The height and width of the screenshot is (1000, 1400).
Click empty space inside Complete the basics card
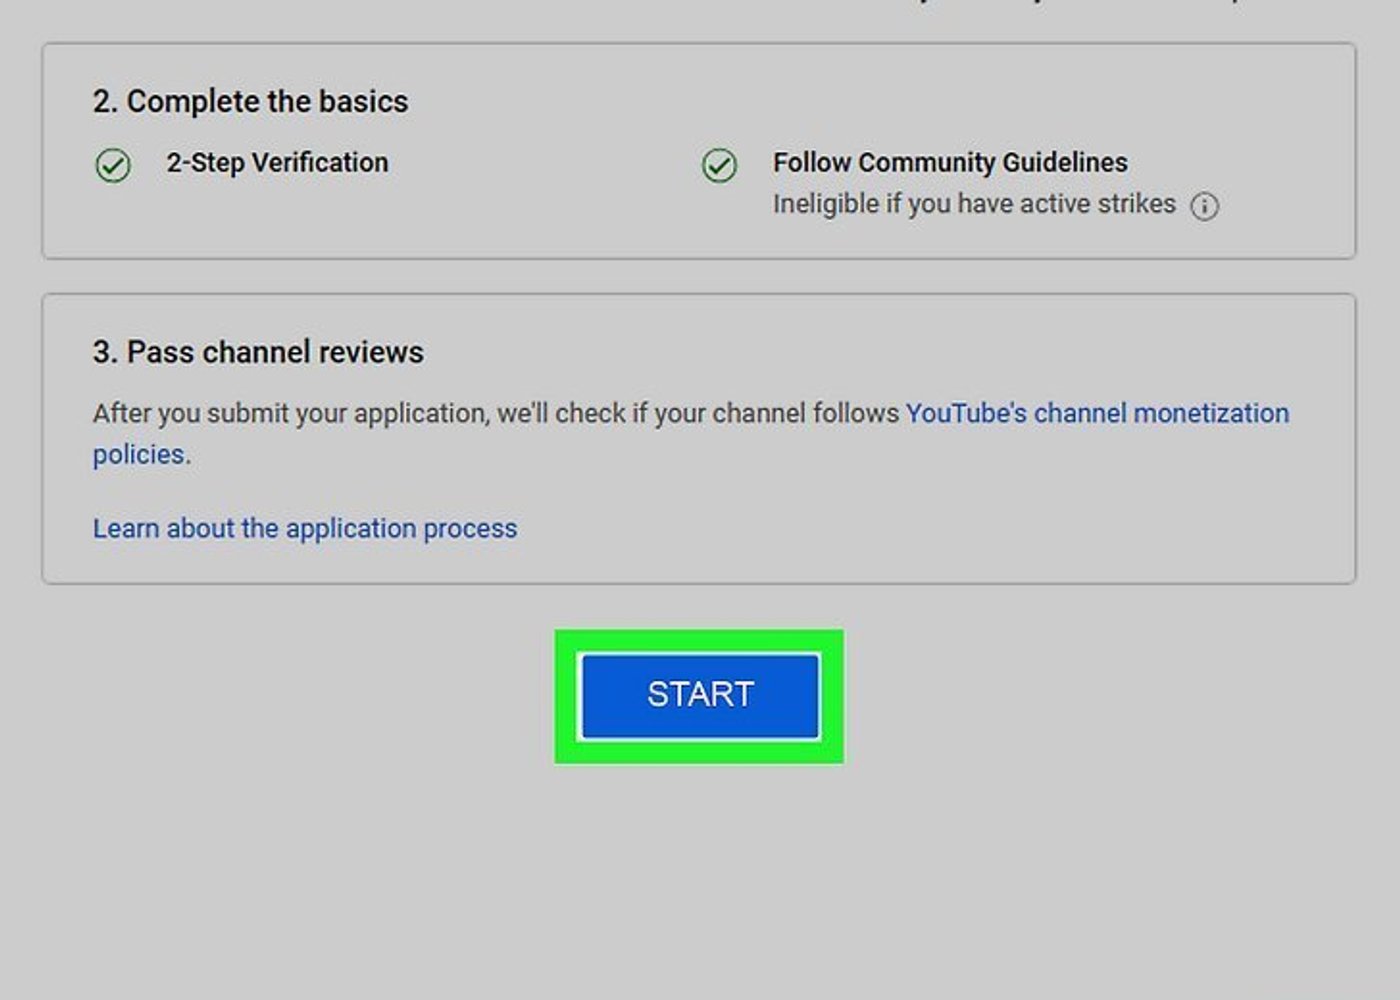click(x=500, y=220)
